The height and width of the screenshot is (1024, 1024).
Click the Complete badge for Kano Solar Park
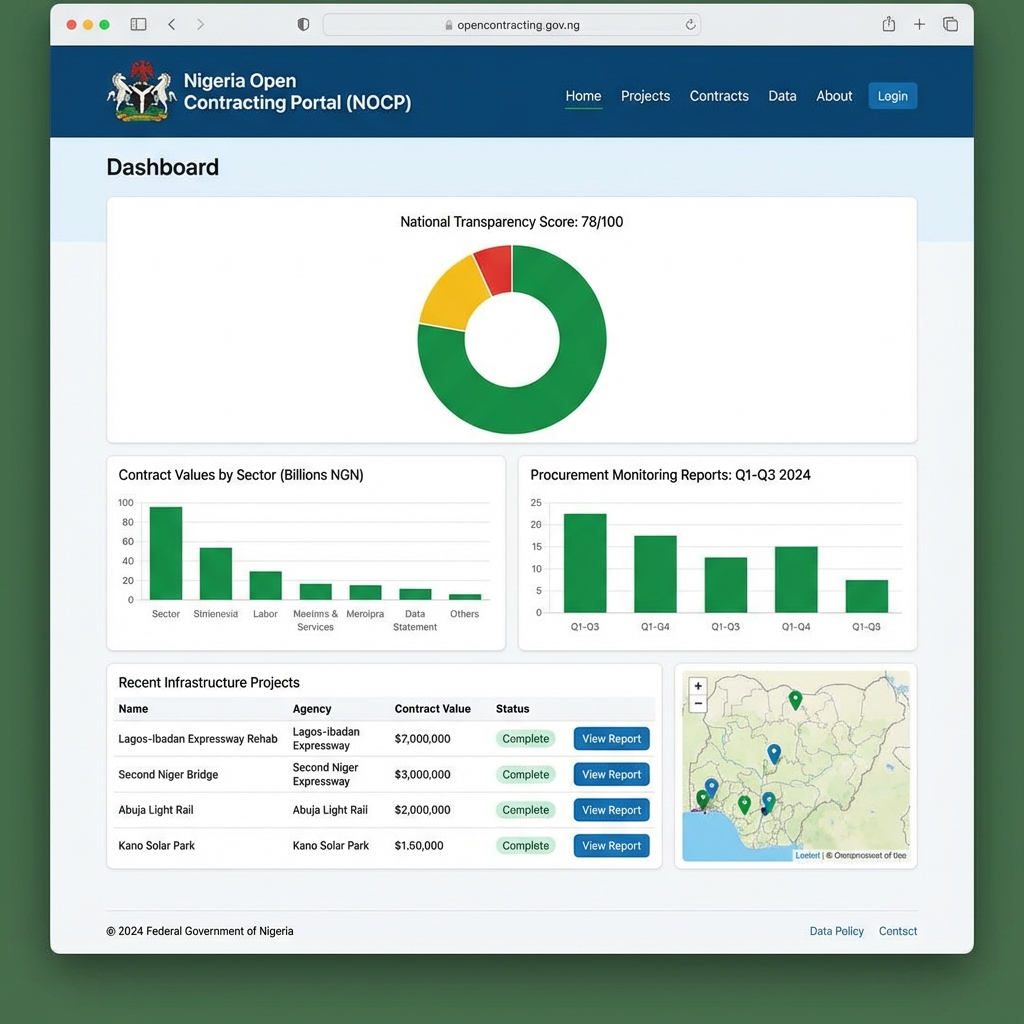525,845
